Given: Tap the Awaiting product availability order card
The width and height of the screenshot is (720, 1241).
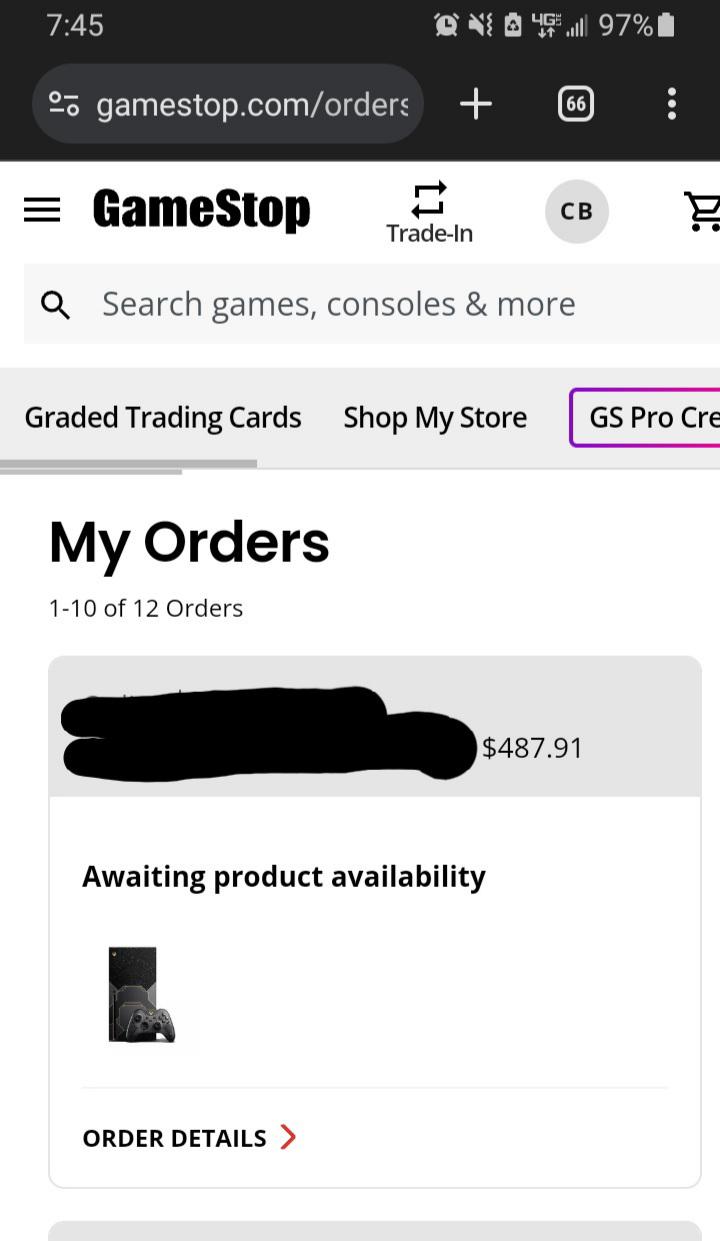Looking at the screenshot, I should point(283,876).
